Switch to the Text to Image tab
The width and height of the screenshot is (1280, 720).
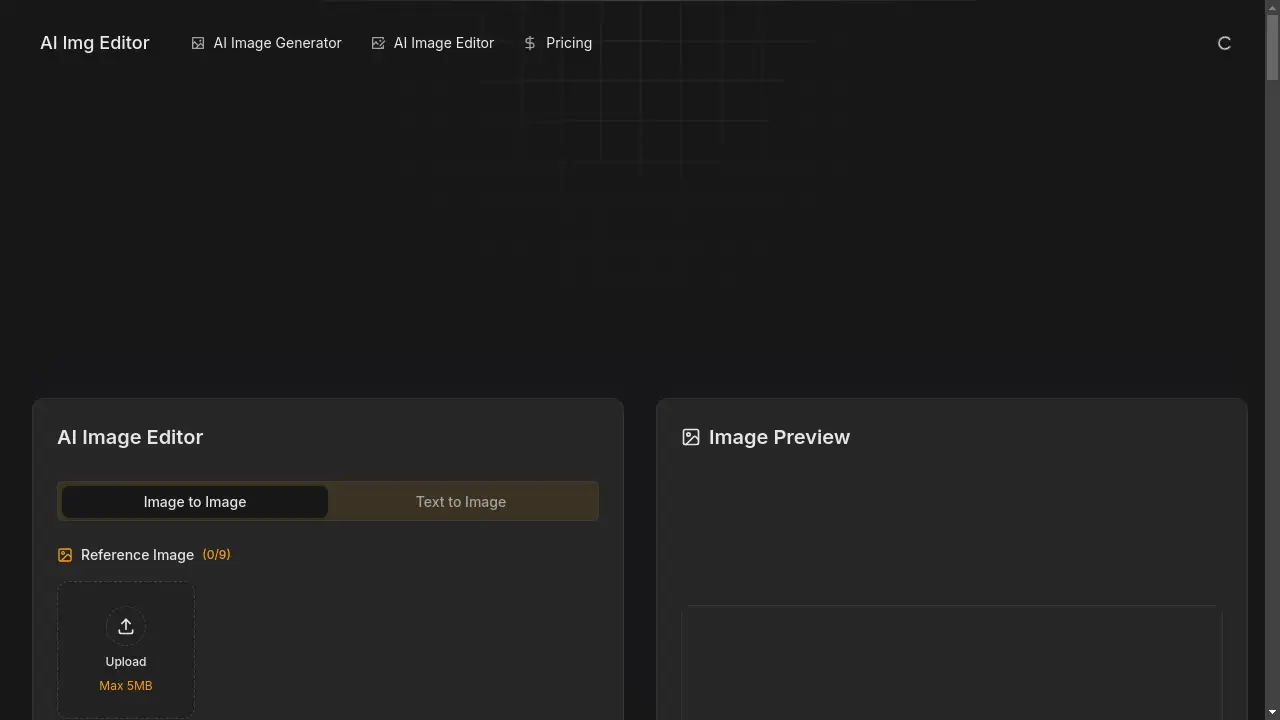click(461, 501)
